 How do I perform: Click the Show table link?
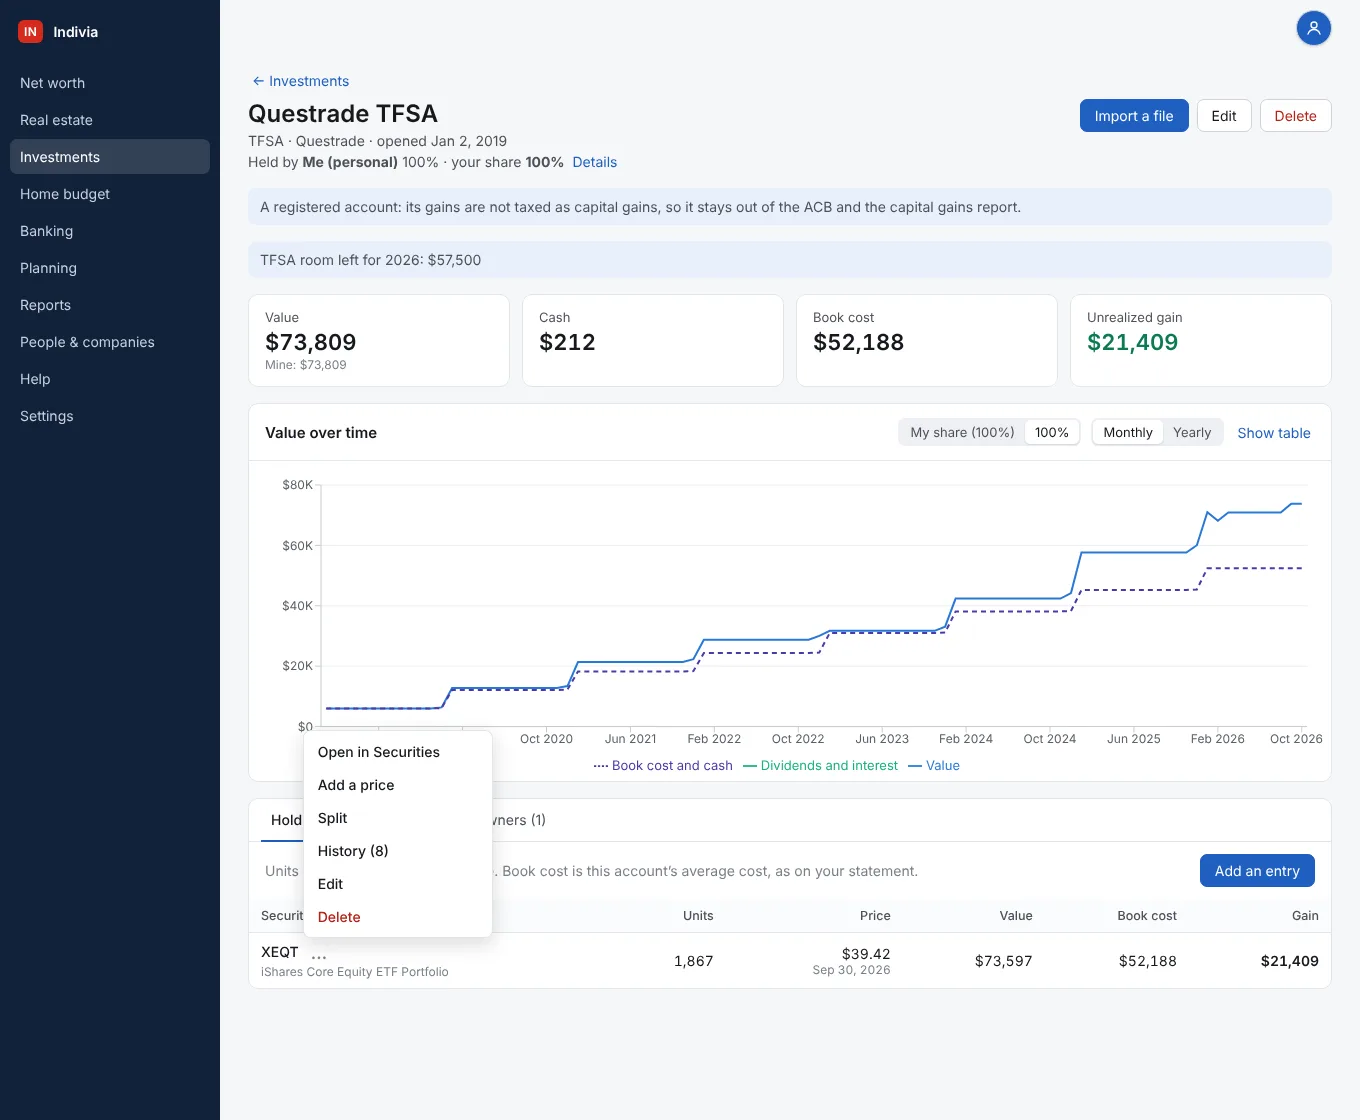pos(1274,433)
